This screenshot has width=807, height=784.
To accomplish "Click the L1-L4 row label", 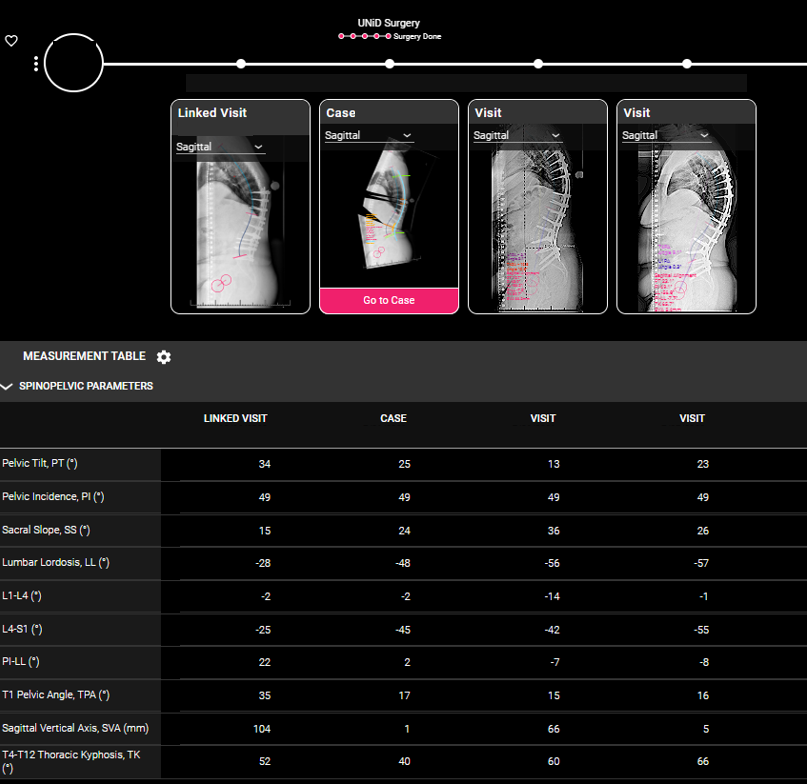I will pos(22,596).
